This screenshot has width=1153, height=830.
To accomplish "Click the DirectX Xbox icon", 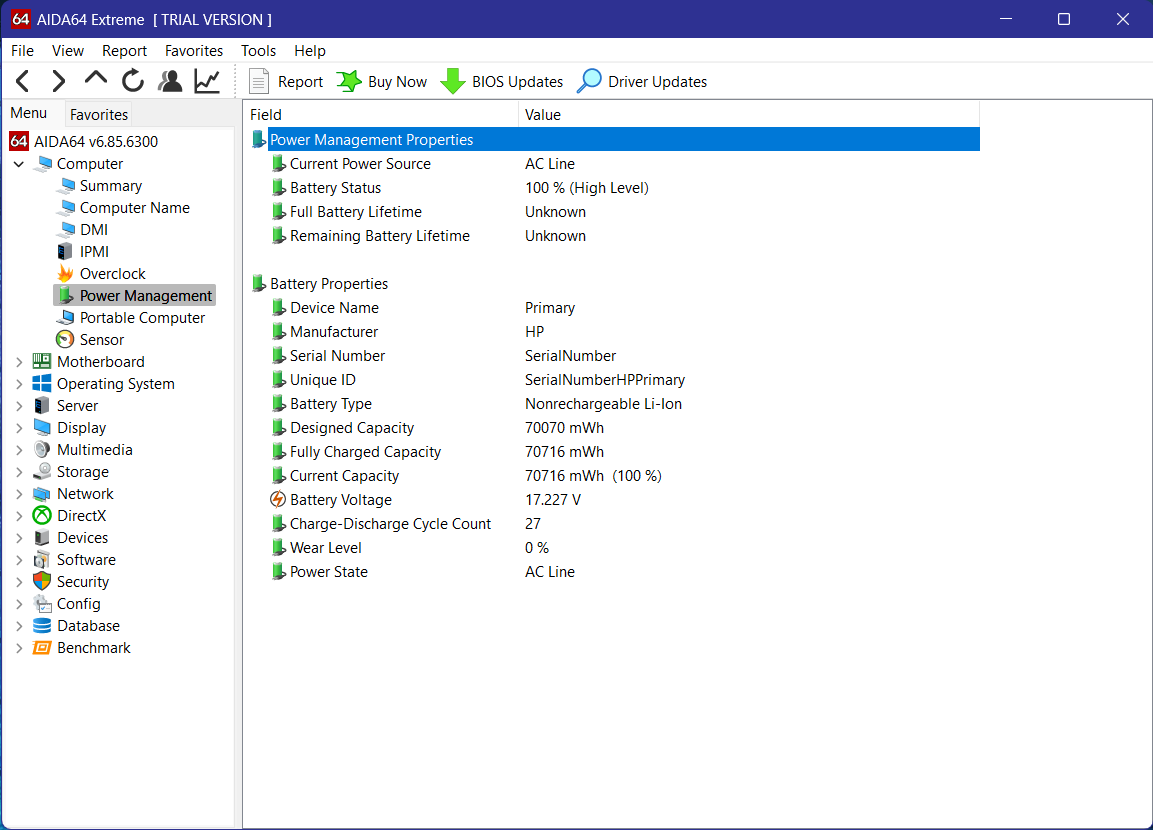I will (x=42, y=516).
